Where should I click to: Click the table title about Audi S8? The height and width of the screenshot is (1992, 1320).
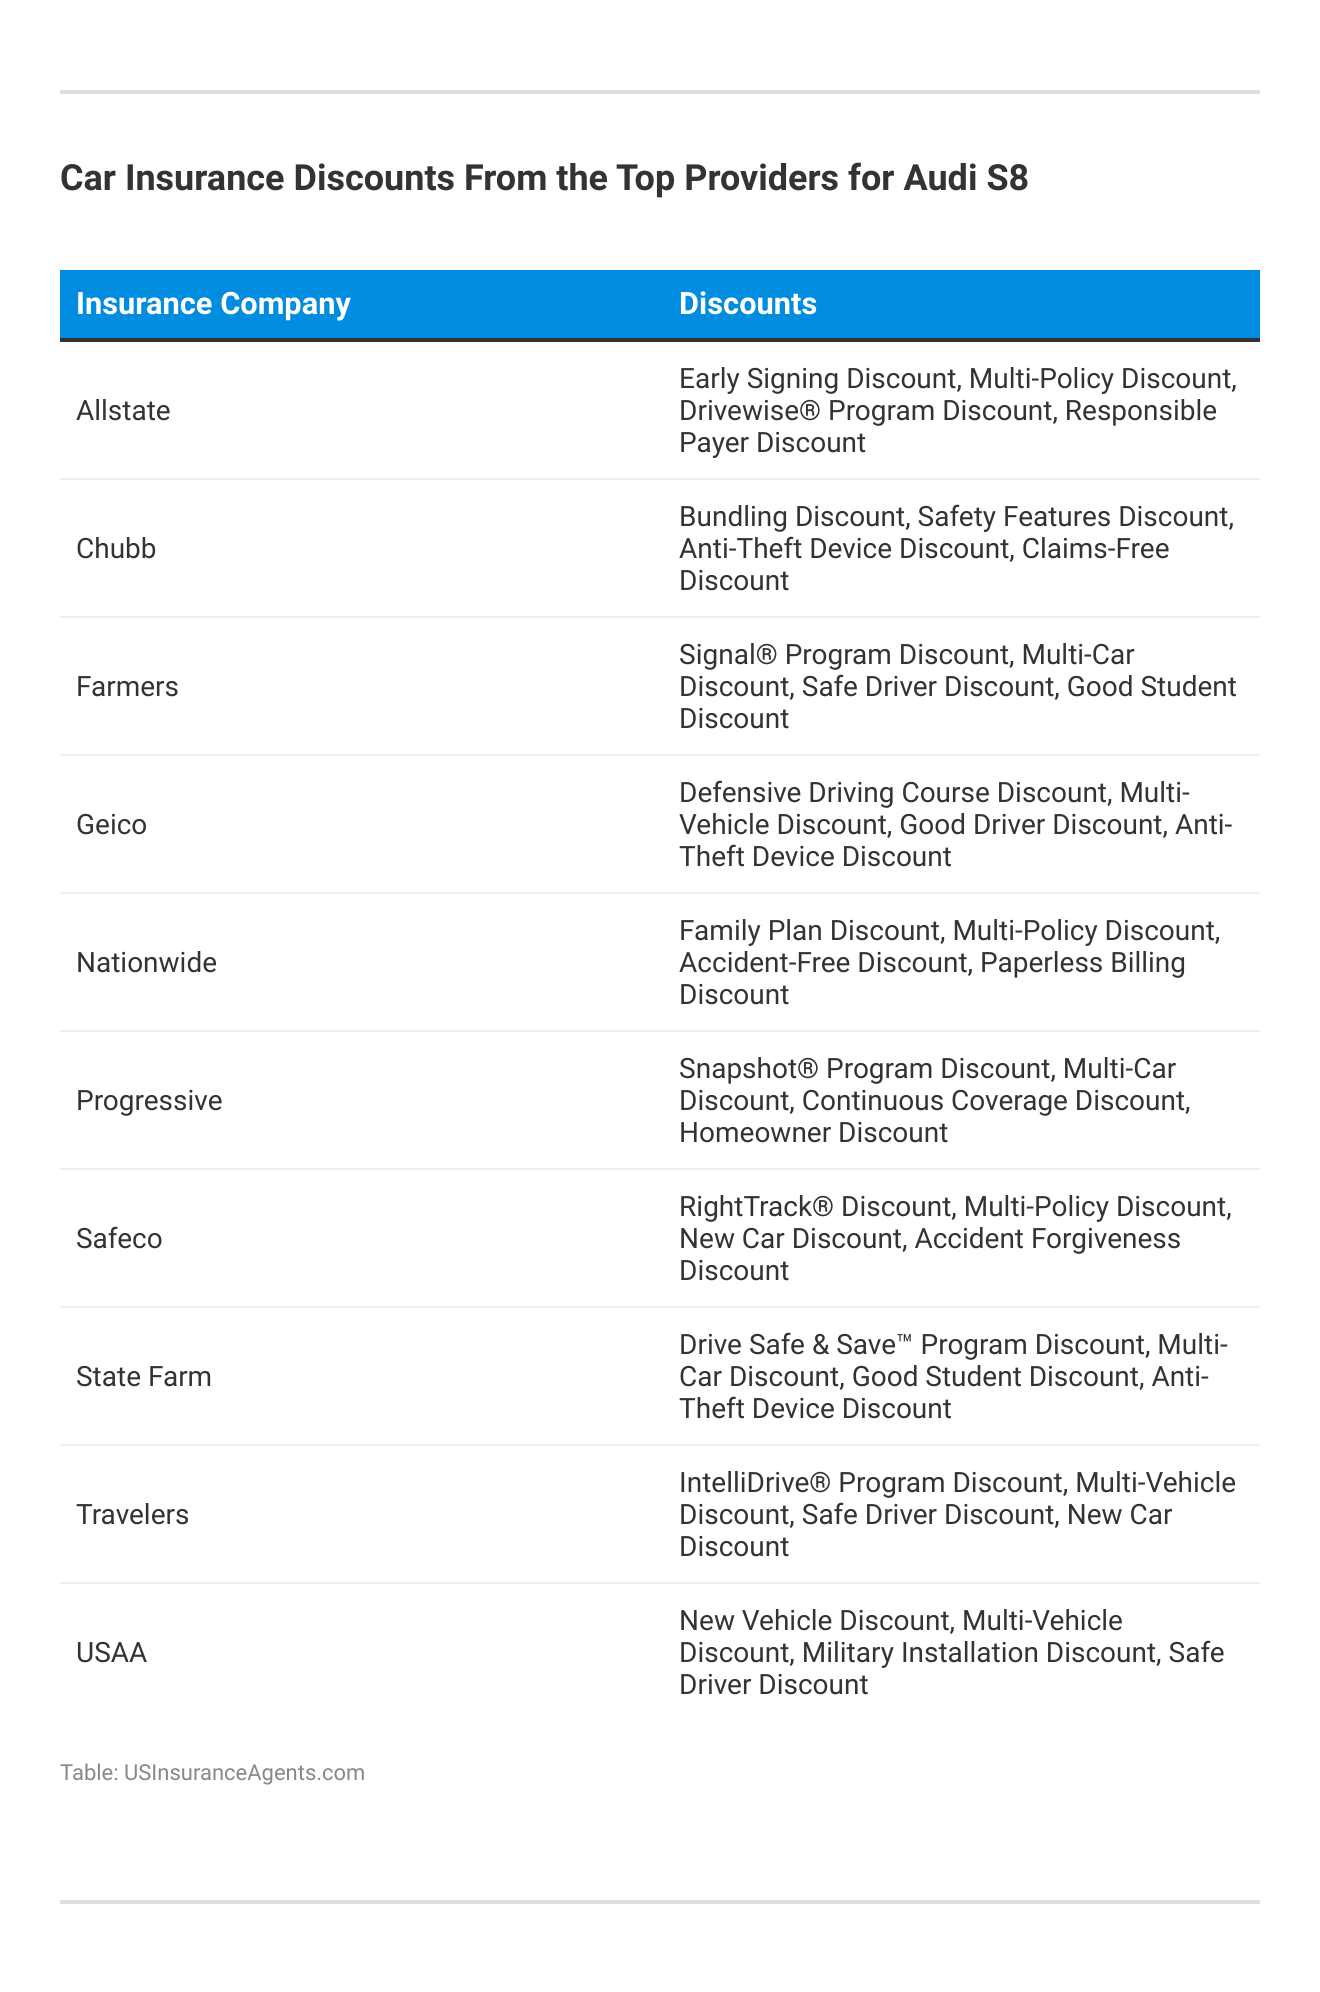(544, 178)
